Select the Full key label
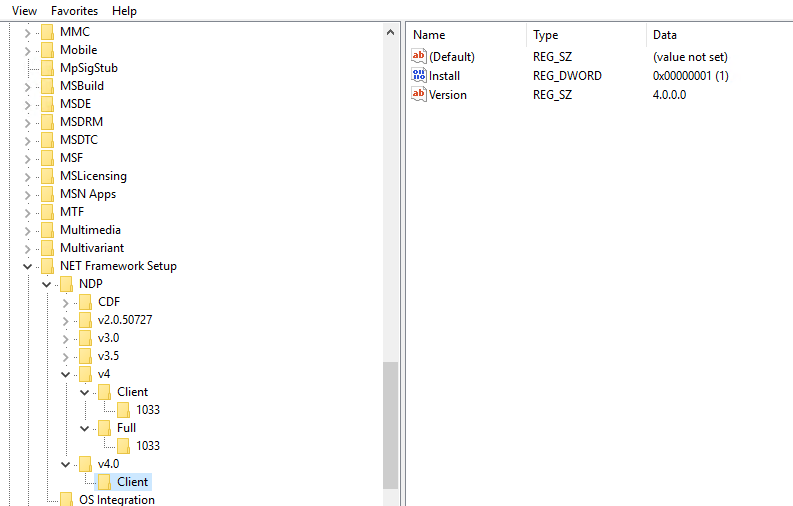 point(126,428)
